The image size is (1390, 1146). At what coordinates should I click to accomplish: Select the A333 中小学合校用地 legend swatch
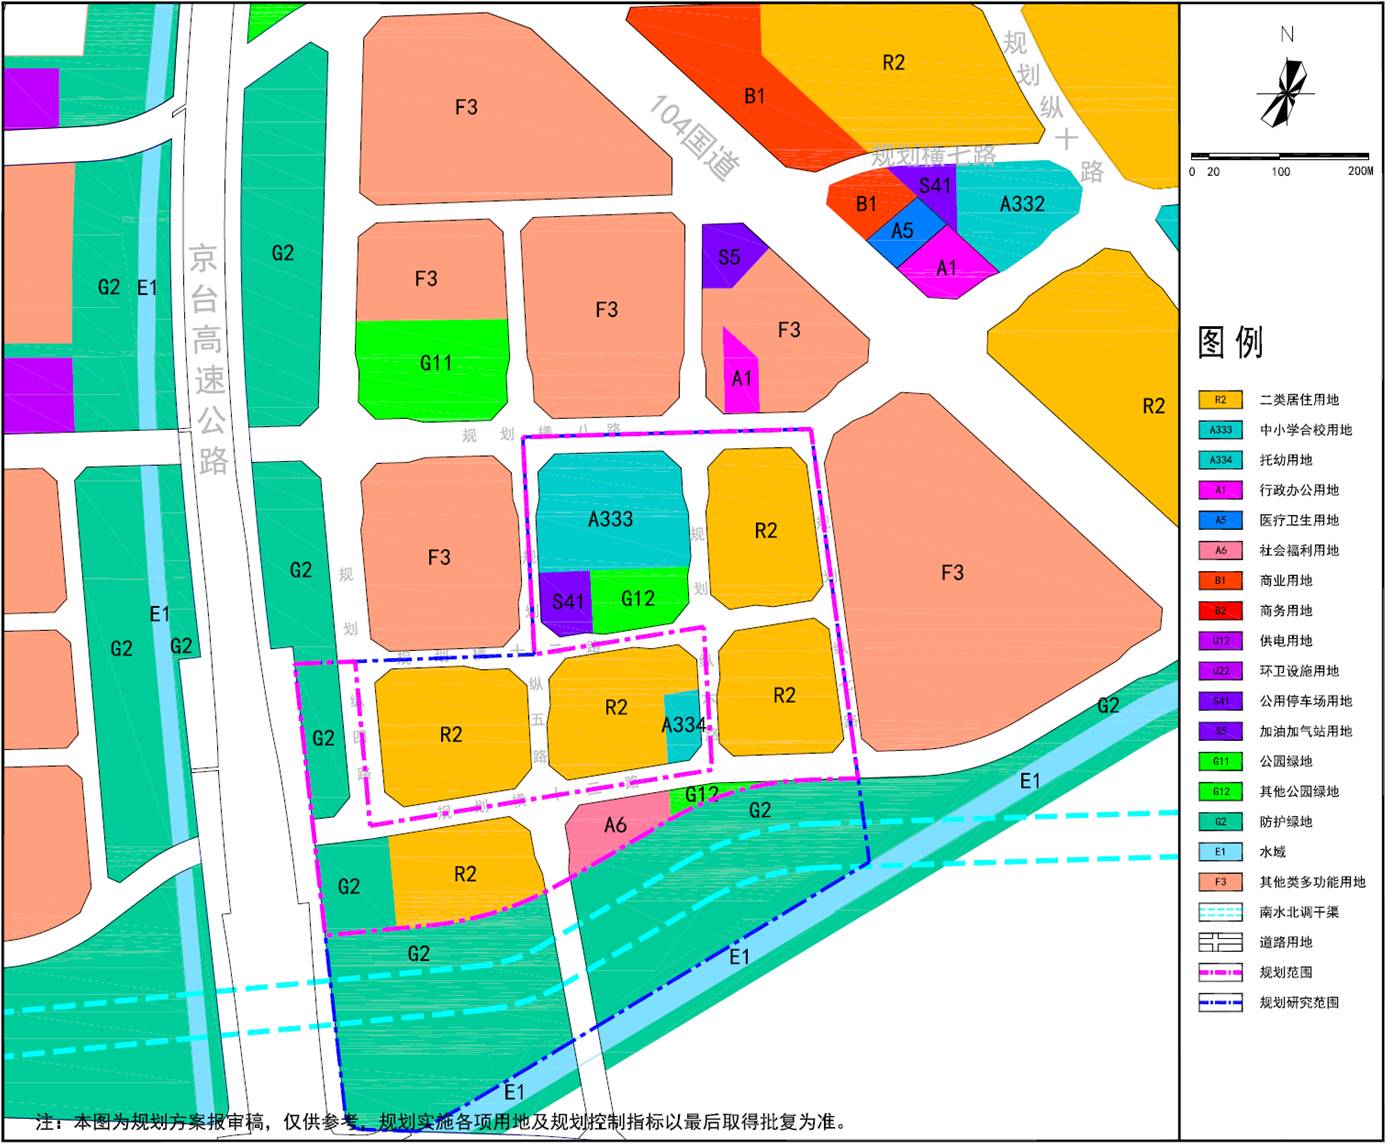[x=1220, y=430]
